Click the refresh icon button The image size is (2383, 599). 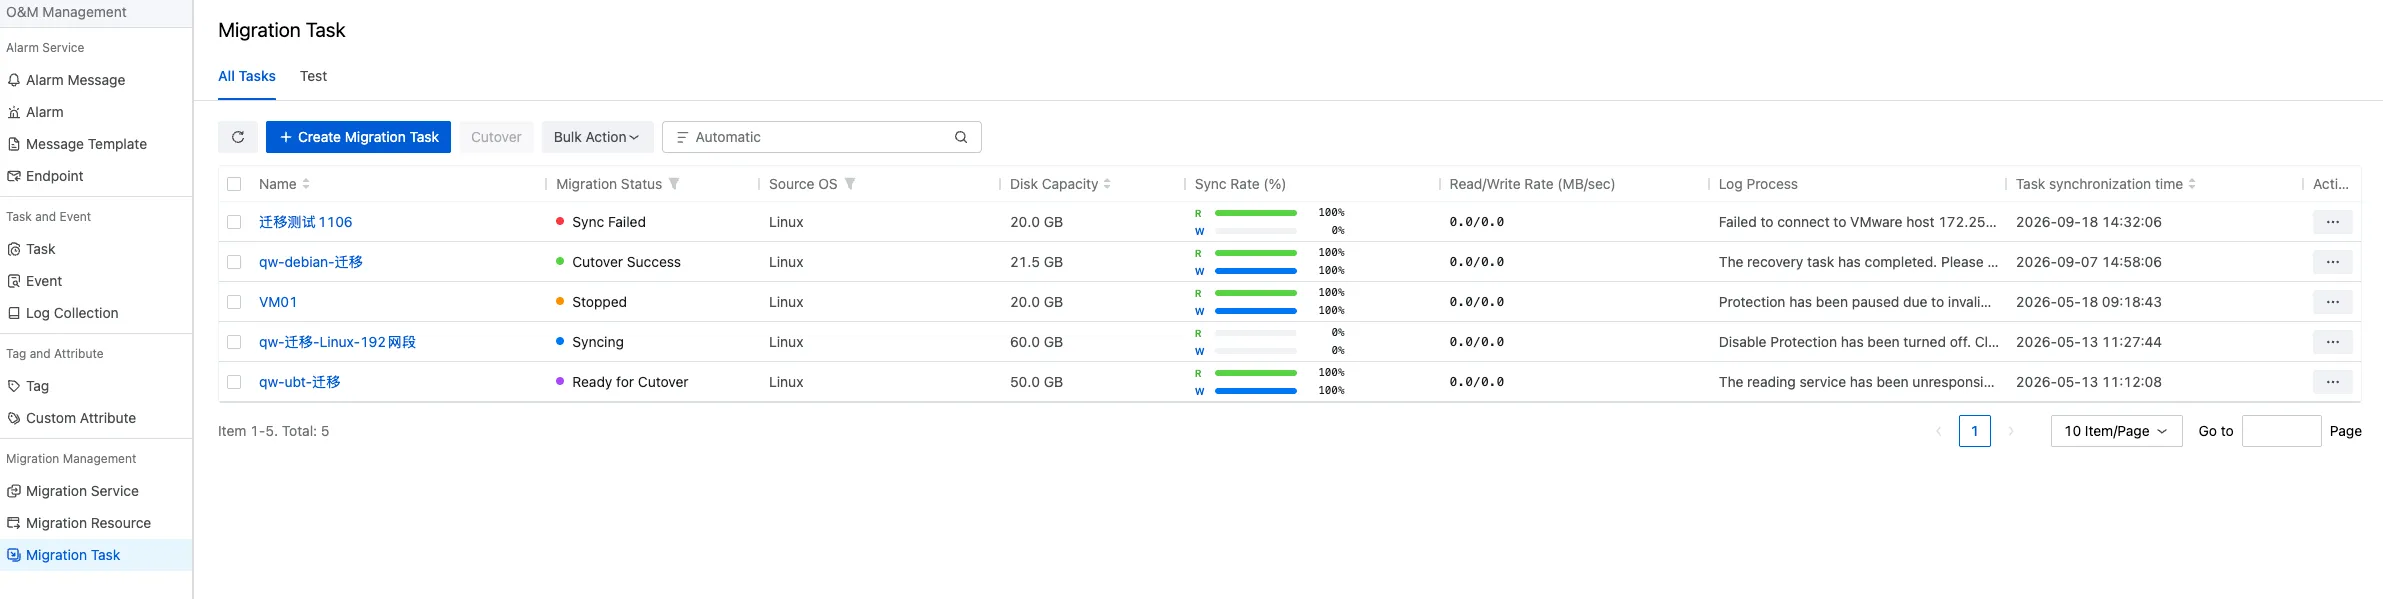(x=238, y=137)
